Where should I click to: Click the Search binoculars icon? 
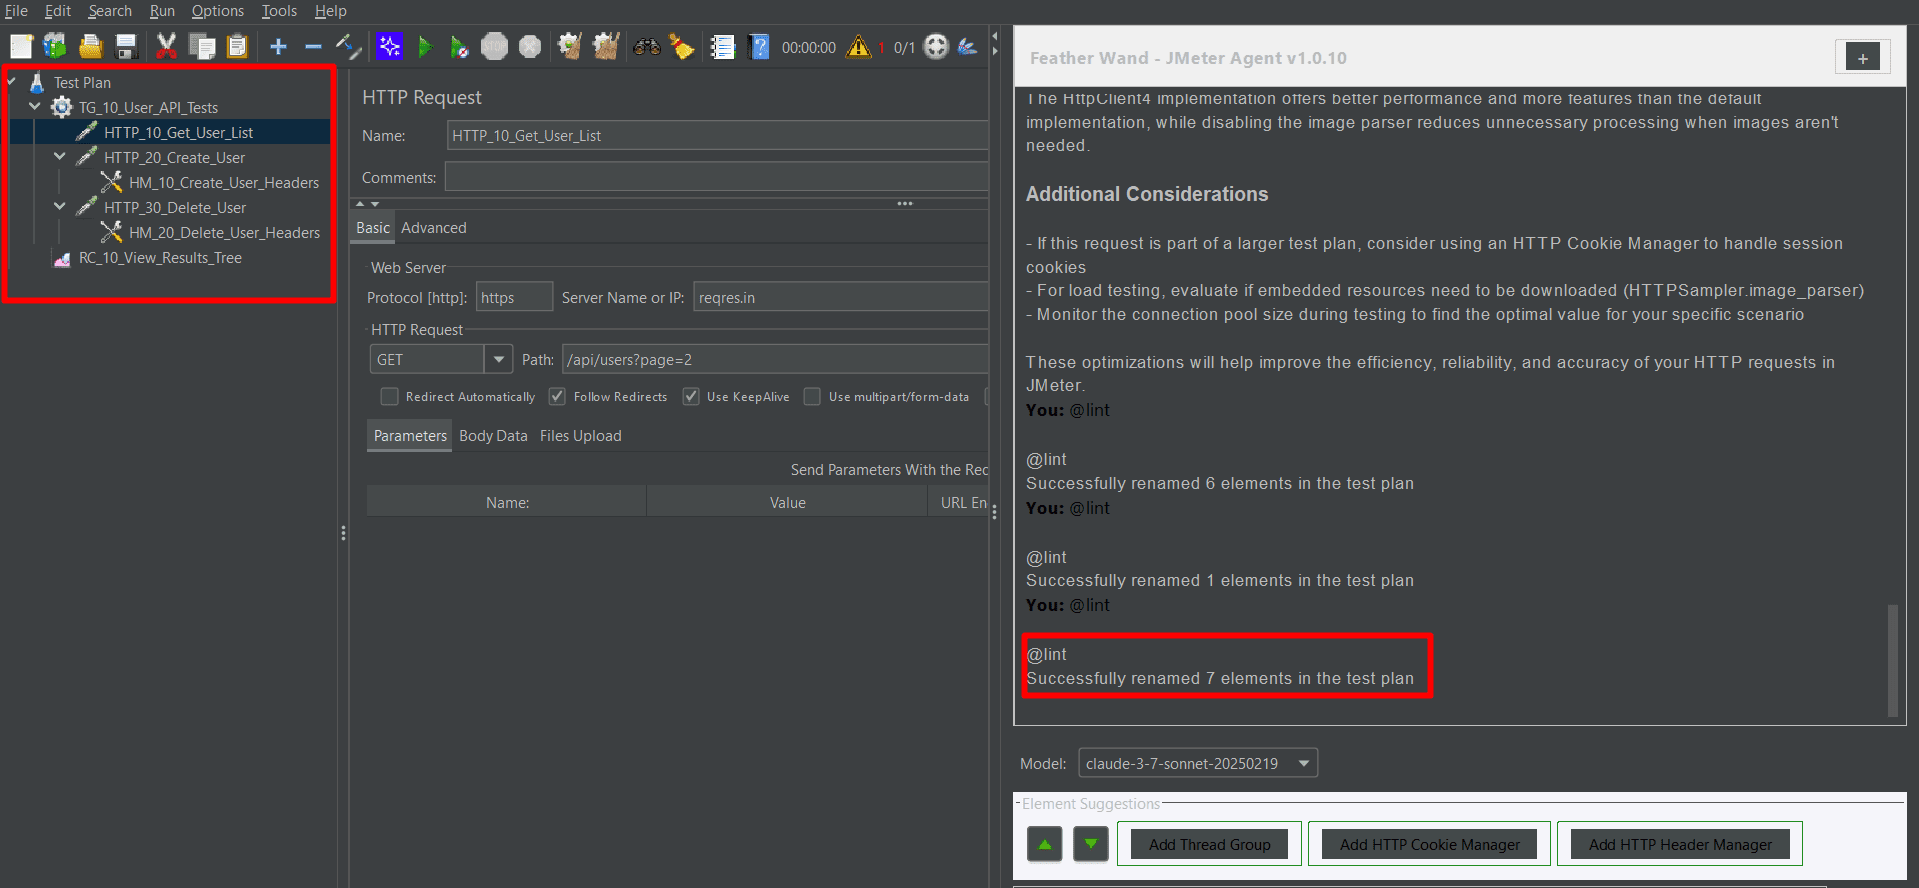click(x=646, y=47)
